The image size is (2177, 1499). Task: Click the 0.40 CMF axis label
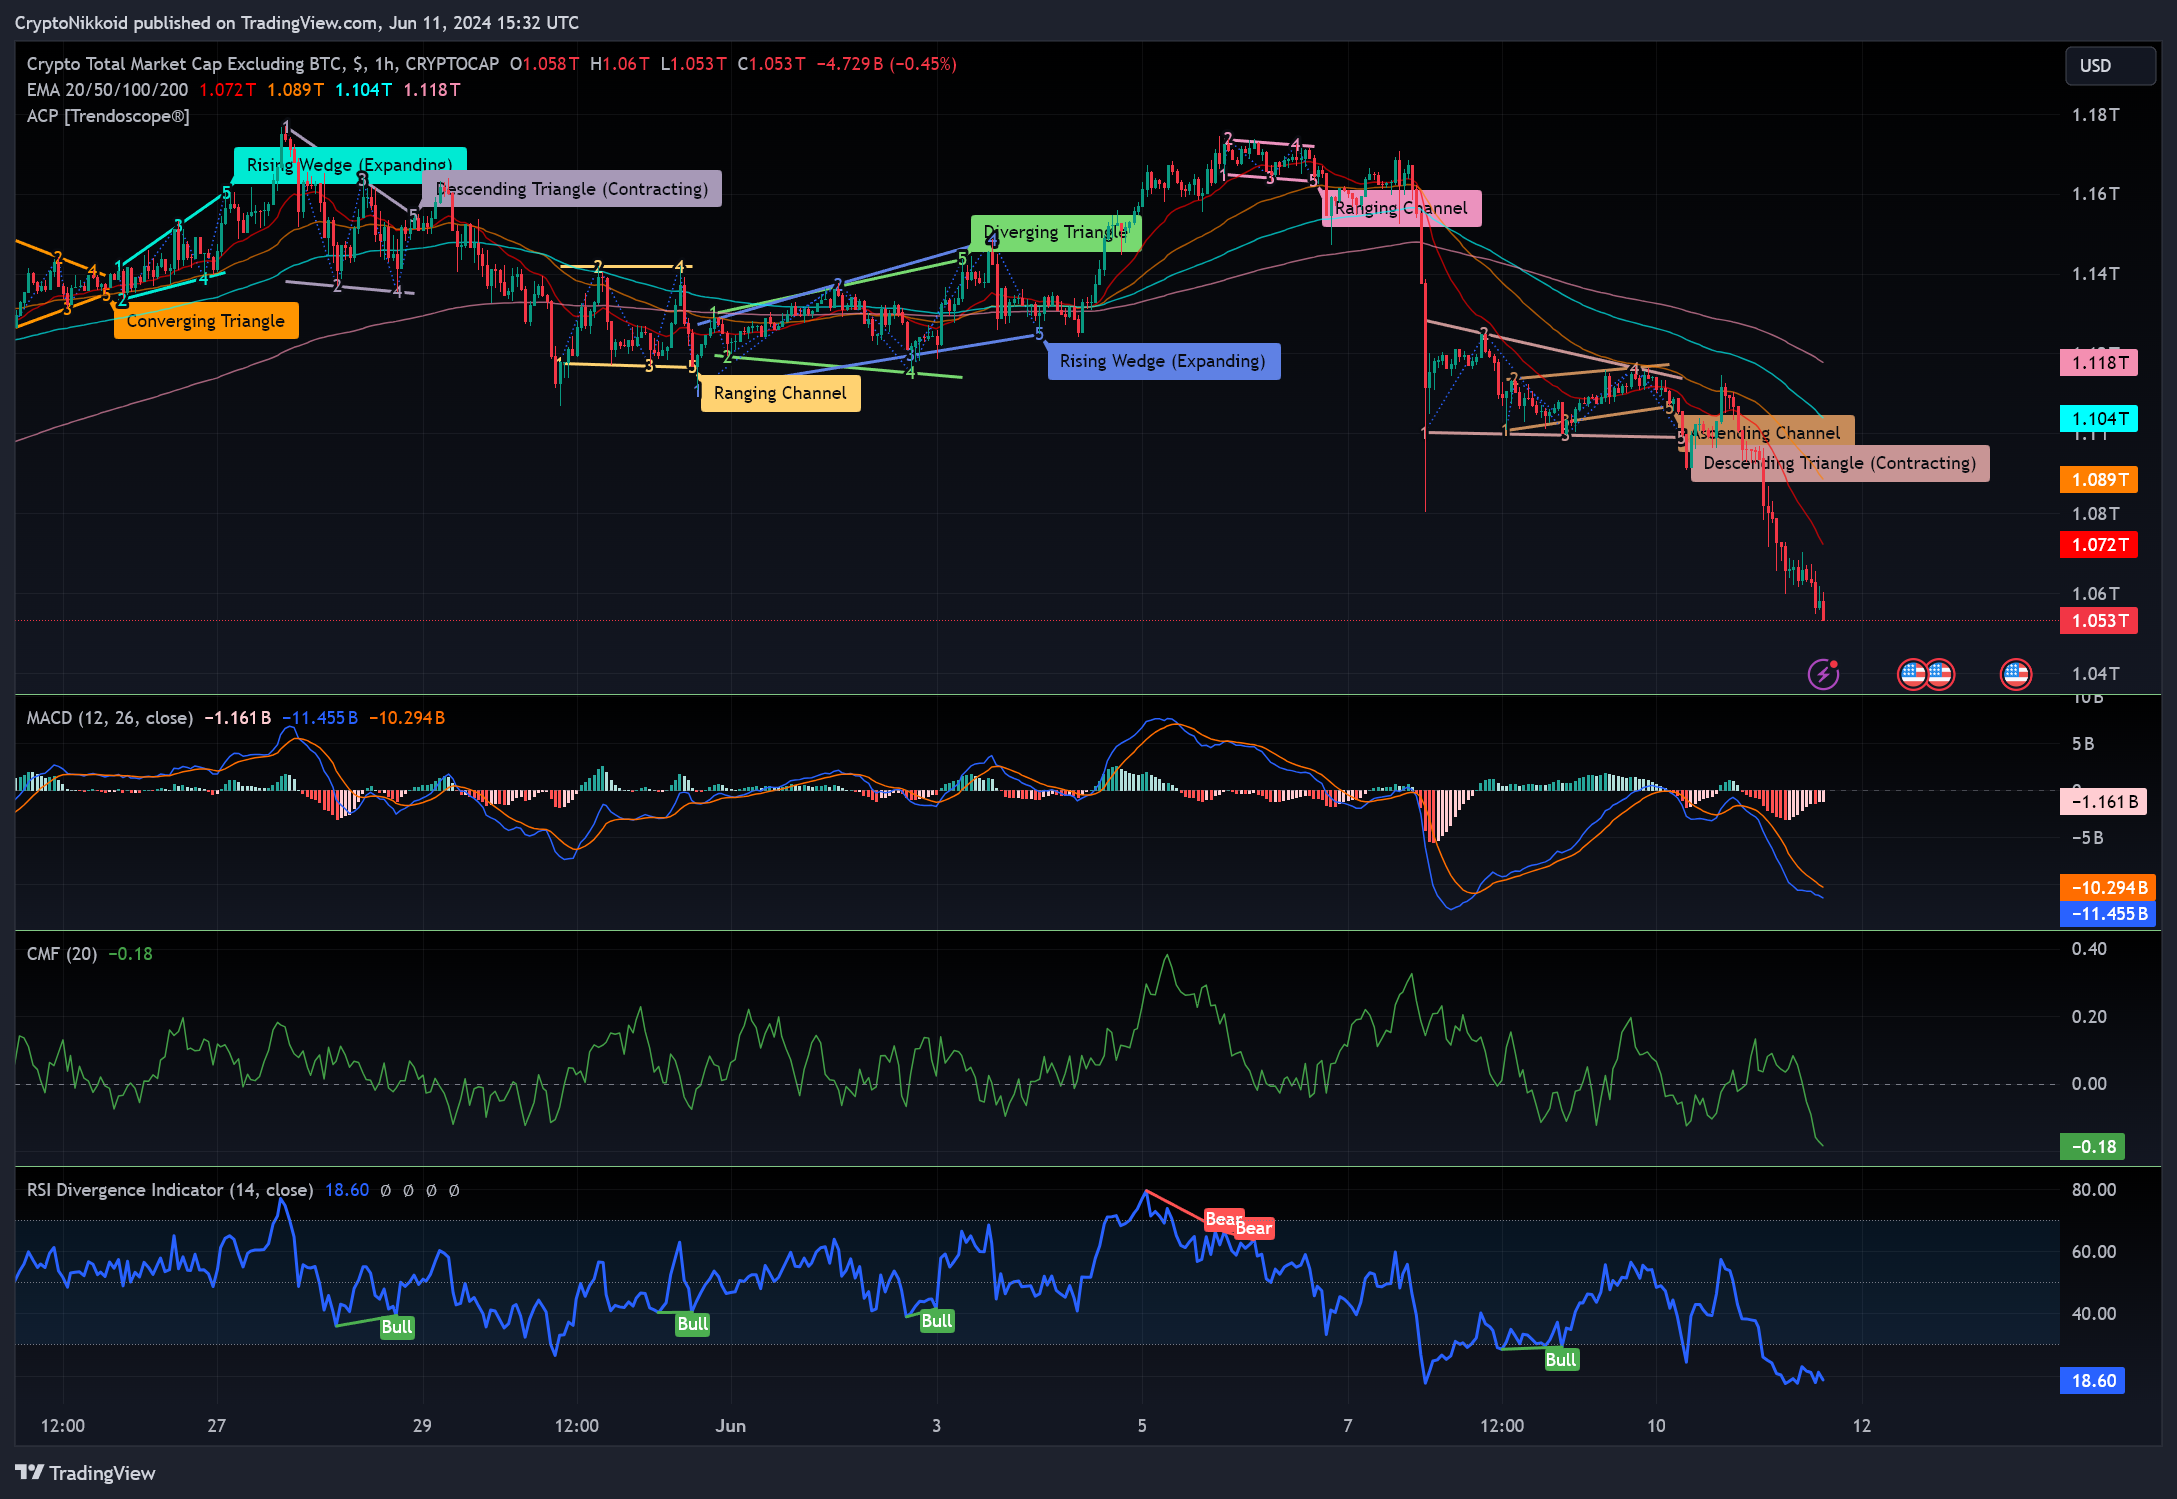[x=2089, y=949]
